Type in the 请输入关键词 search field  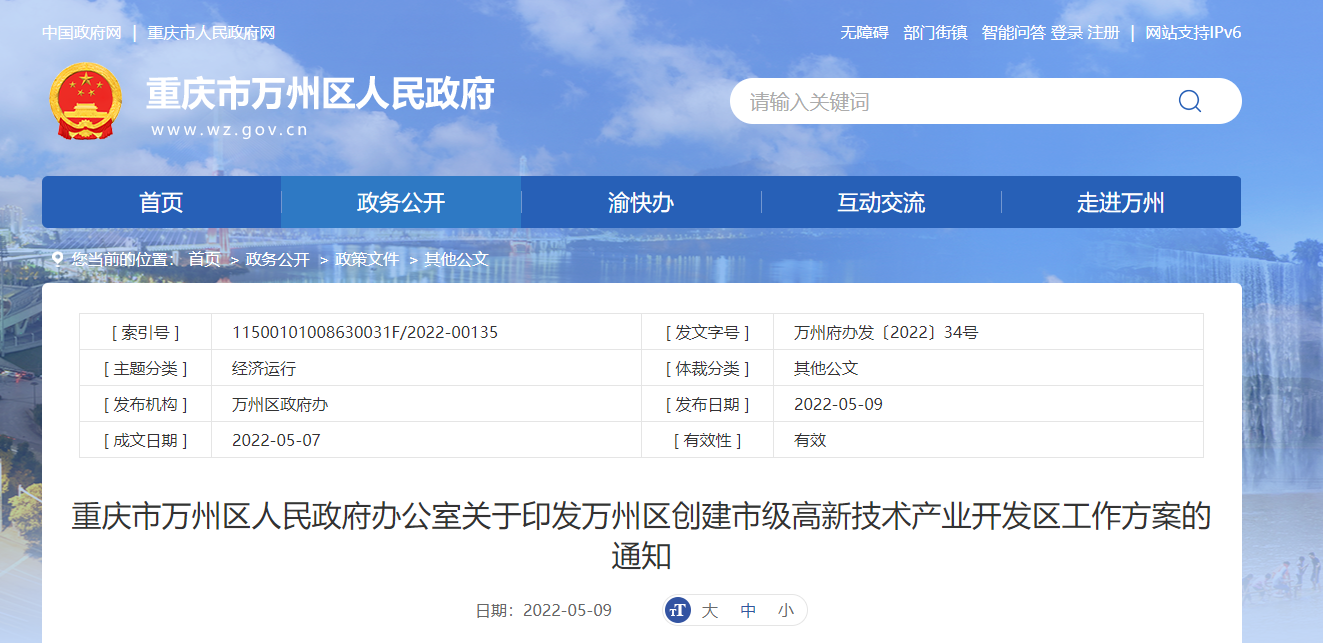(950, 101)
